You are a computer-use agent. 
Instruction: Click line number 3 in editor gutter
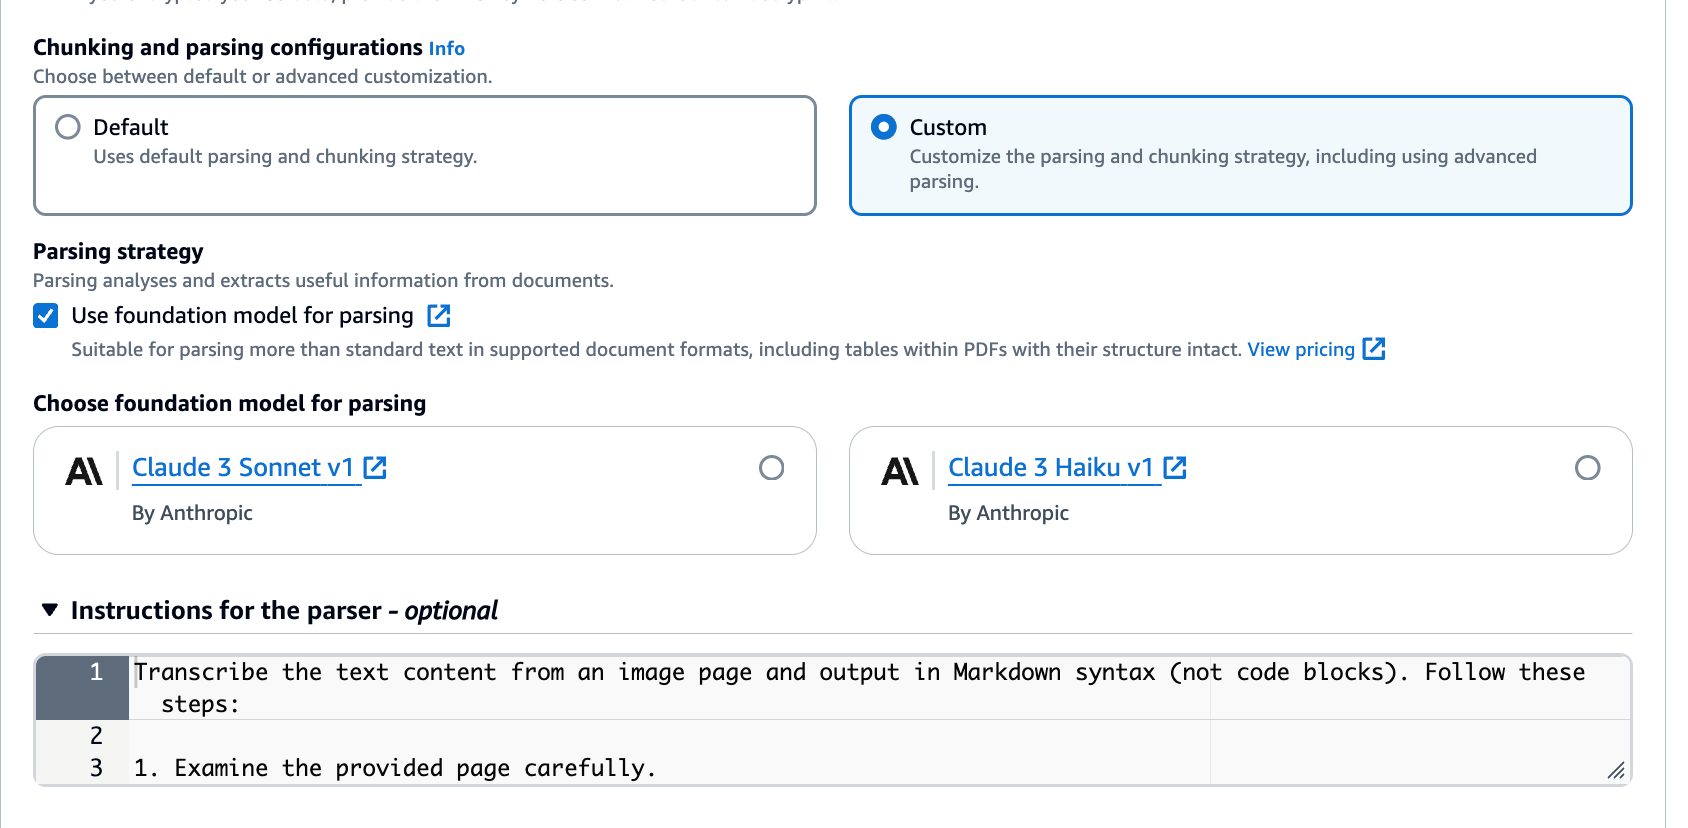pos(96,768)
